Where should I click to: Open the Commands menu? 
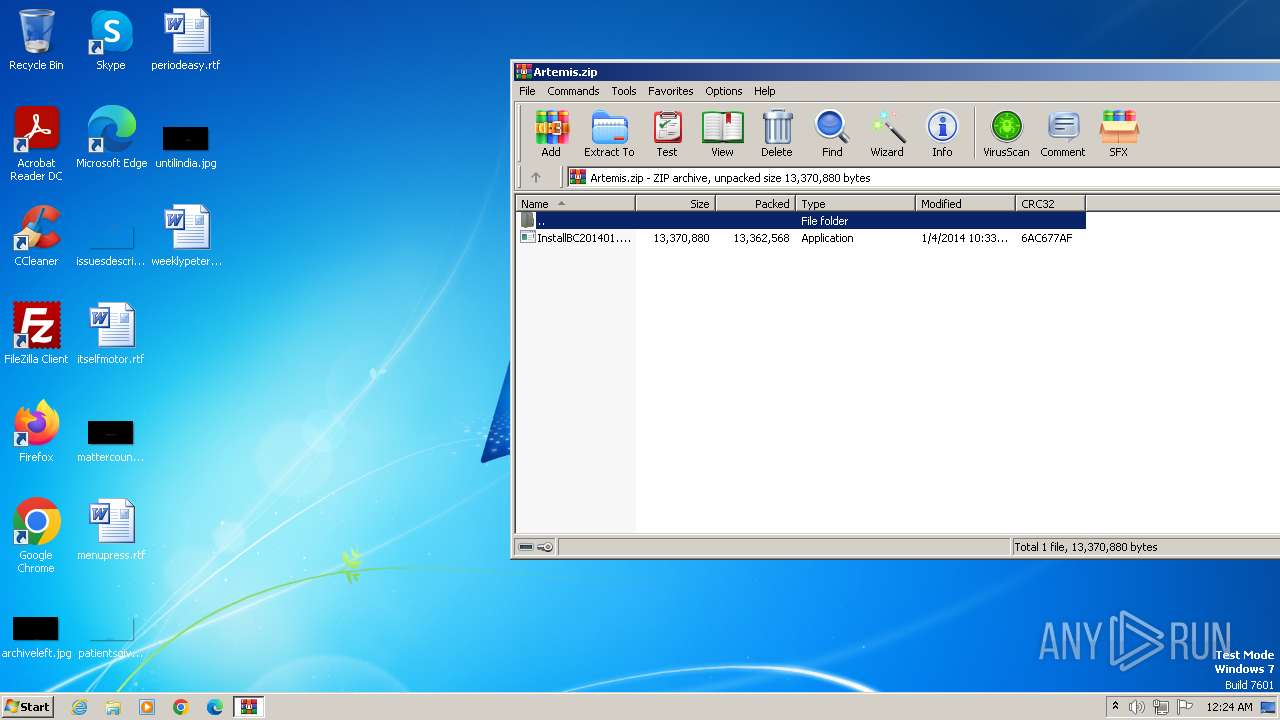coord(573,91)
